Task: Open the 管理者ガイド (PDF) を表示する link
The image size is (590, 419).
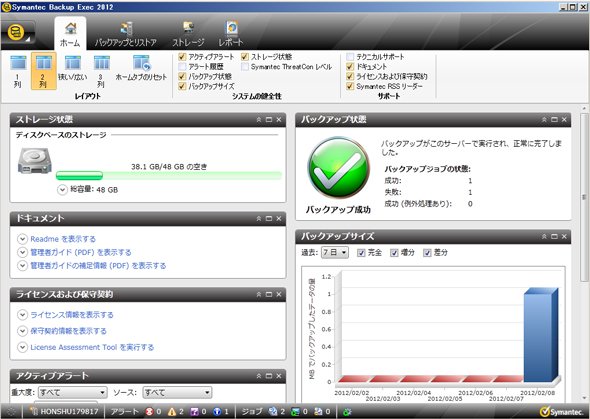Action: point(81,252)
